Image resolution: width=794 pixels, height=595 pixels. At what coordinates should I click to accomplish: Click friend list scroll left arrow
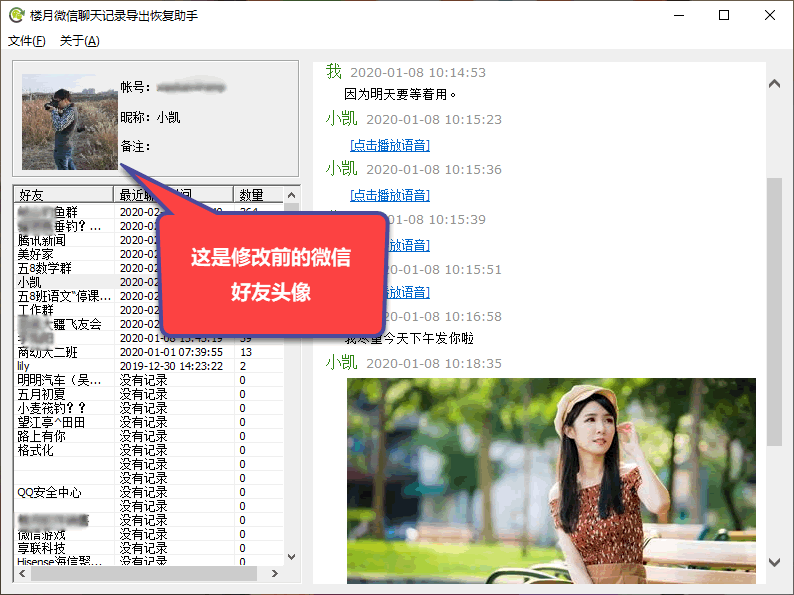tap(22, 574)
